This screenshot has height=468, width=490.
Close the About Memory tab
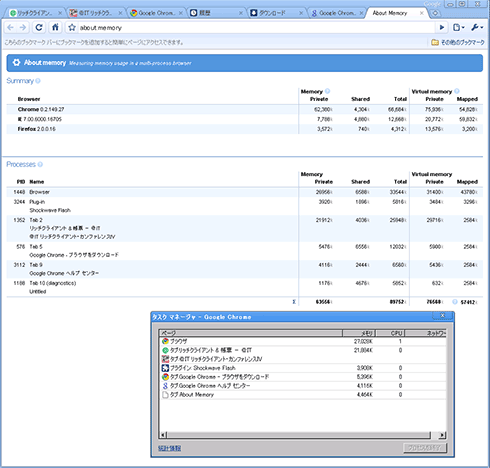click(422, 13)
